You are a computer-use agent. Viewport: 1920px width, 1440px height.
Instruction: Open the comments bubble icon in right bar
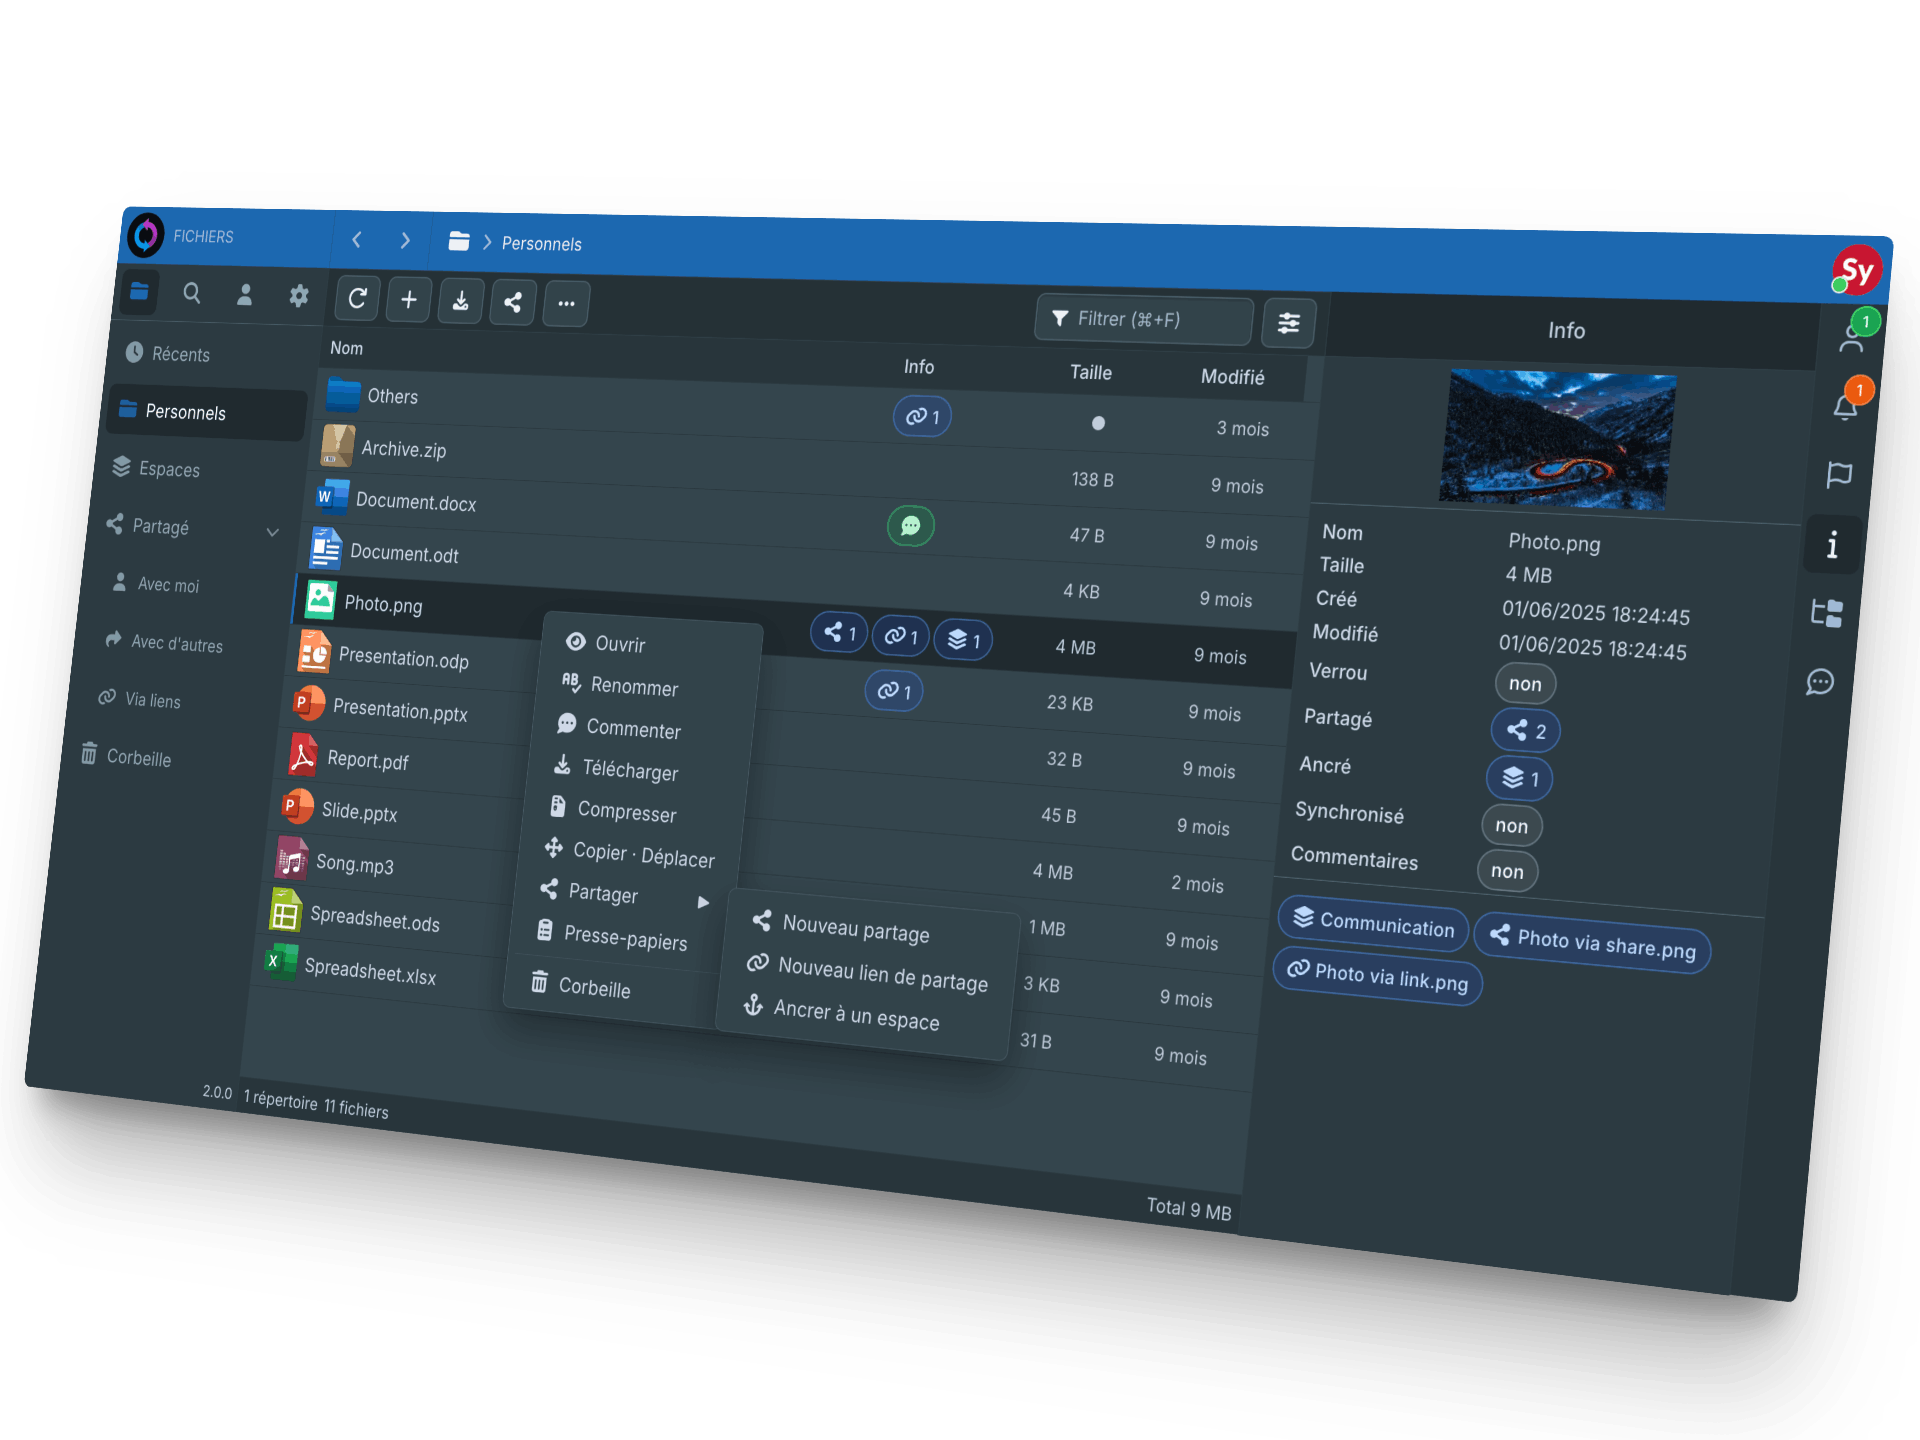[x=1820, y=682]
